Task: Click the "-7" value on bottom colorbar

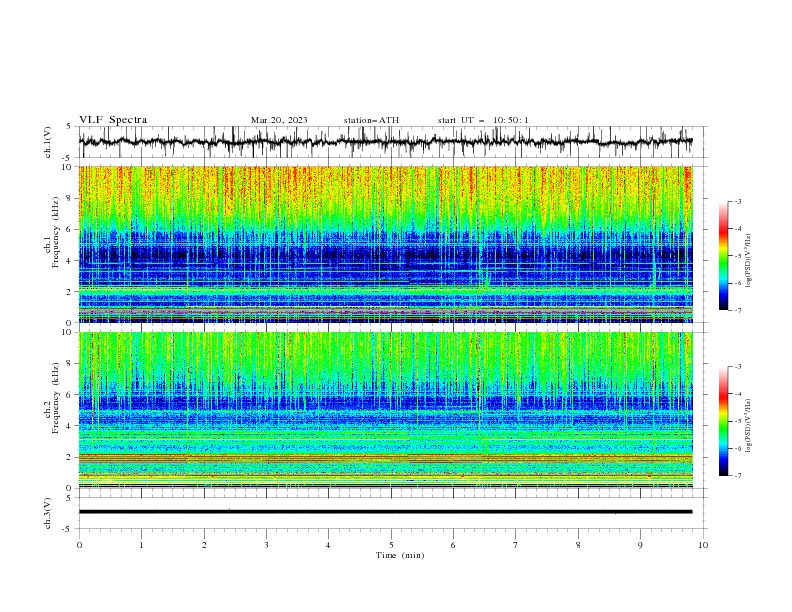Action: coord(737,475)
